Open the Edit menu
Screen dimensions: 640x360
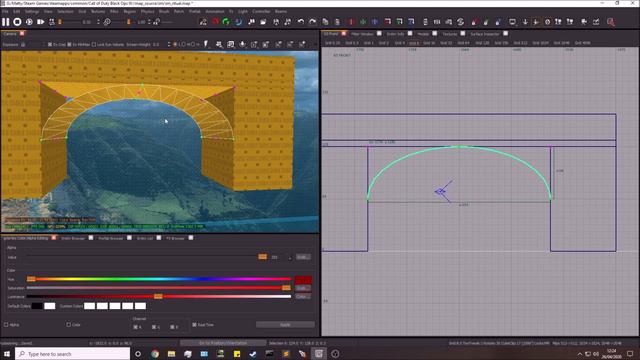16,11
